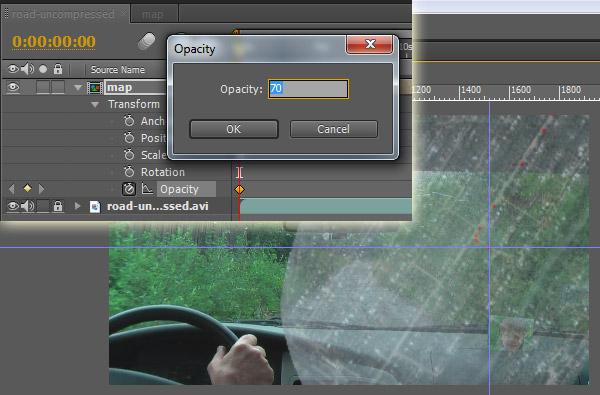Click the Position stopwatch icon
This screenshot has width=600, height=395.
click(x=129, y=138)
